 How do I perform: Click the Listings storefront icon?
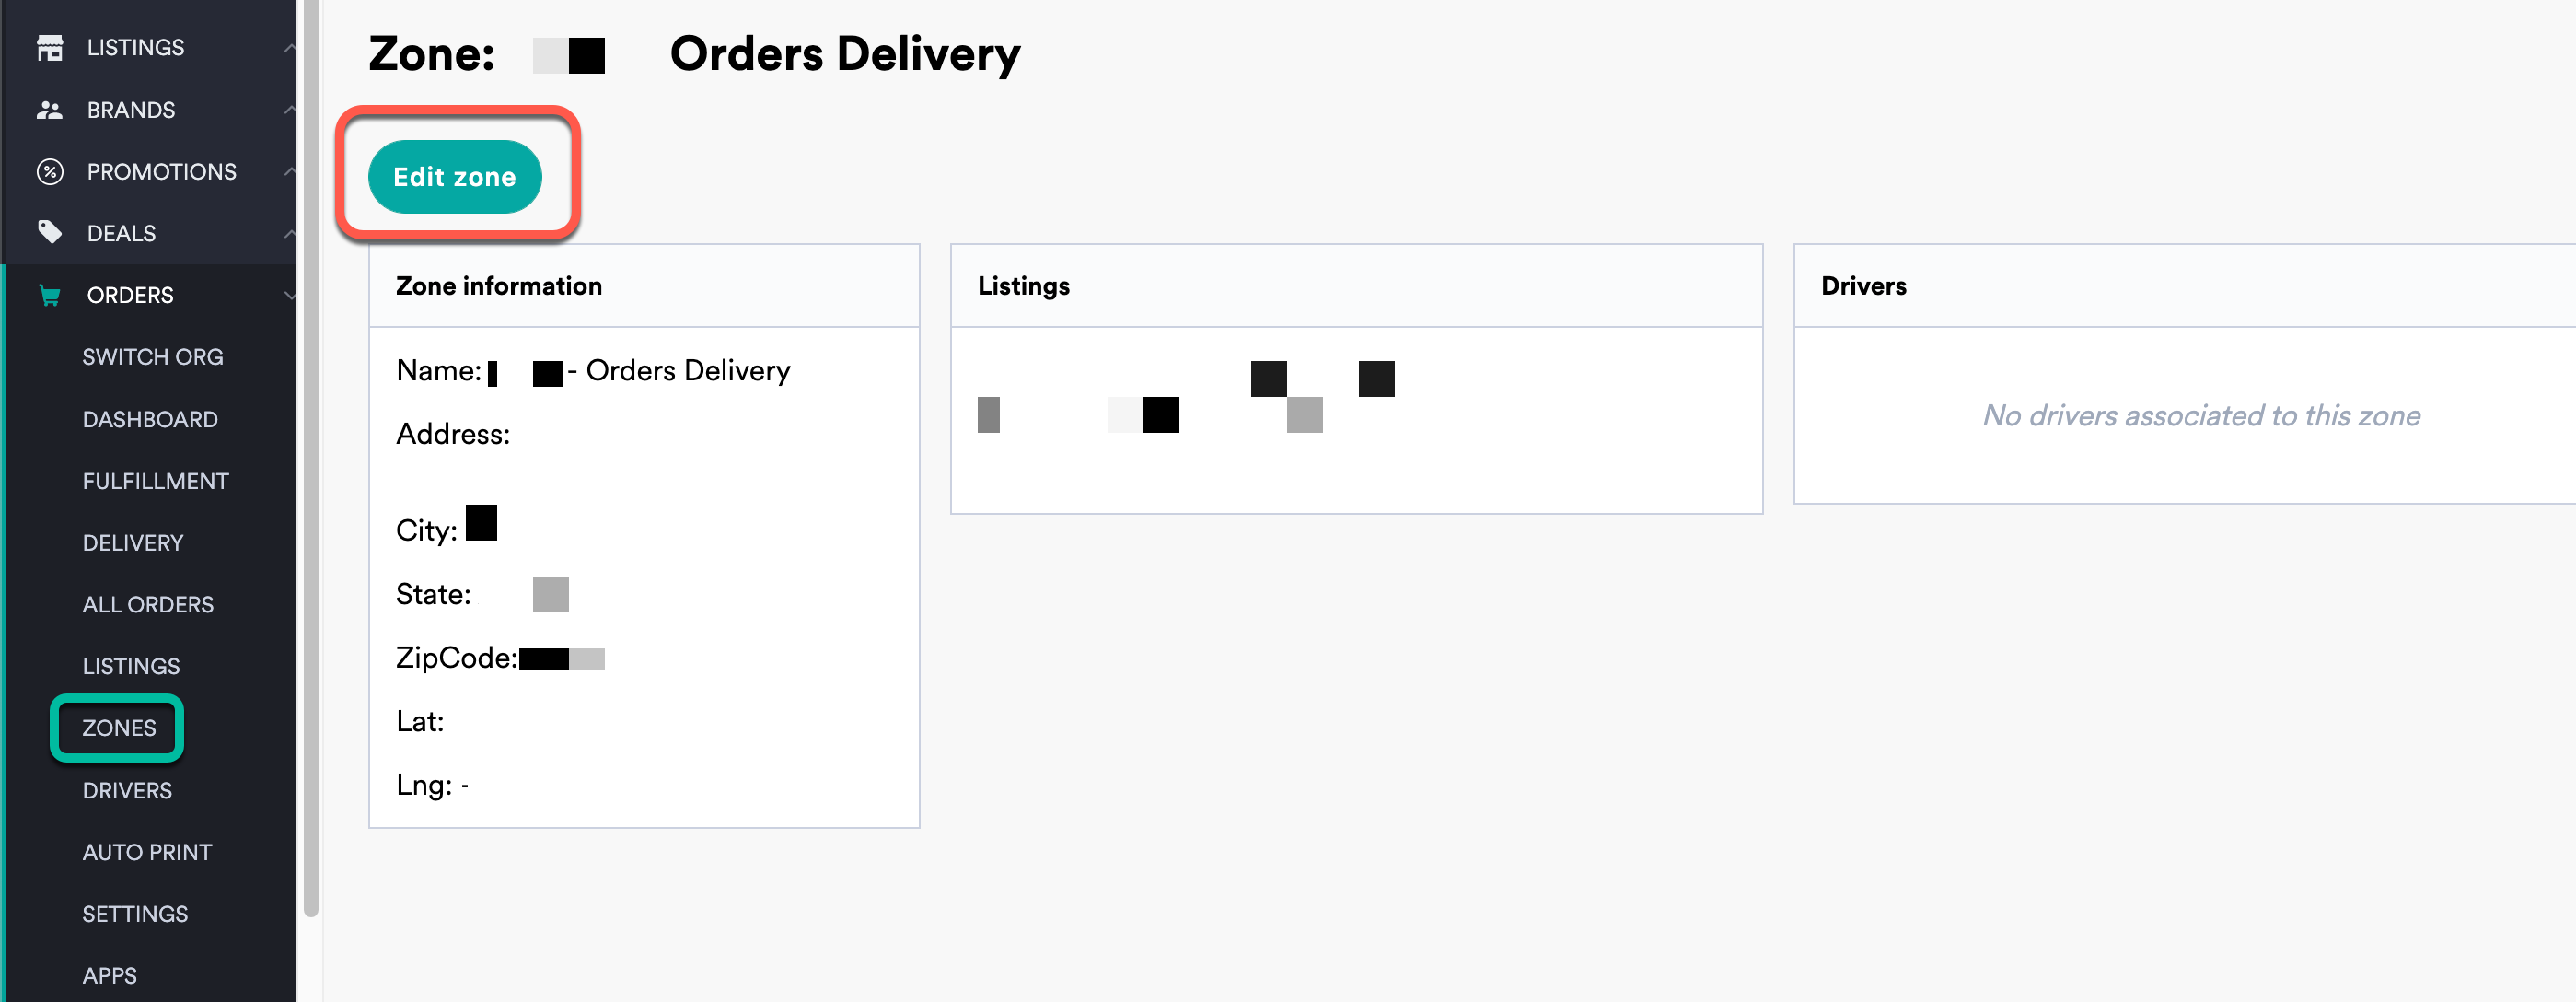[x=50, y=45]
